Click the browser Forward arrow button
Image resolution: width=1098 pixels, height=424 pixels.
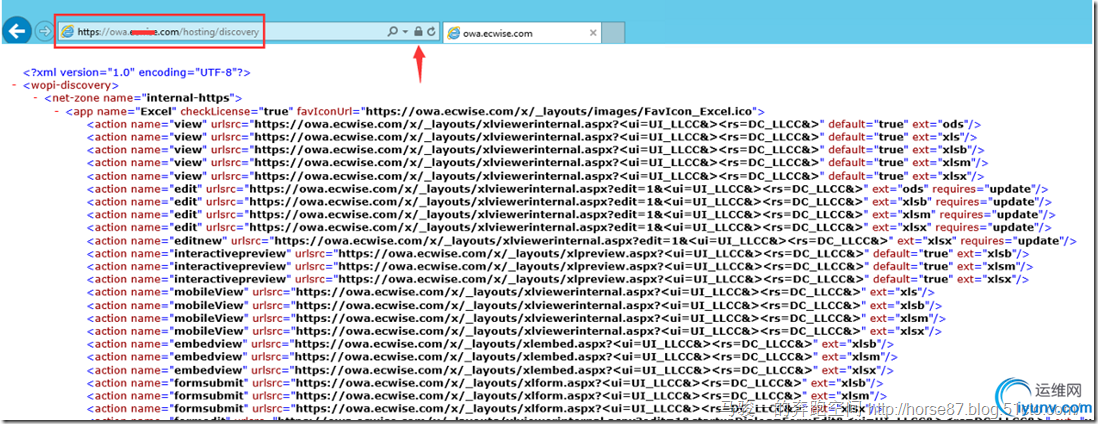click(43, 32)
